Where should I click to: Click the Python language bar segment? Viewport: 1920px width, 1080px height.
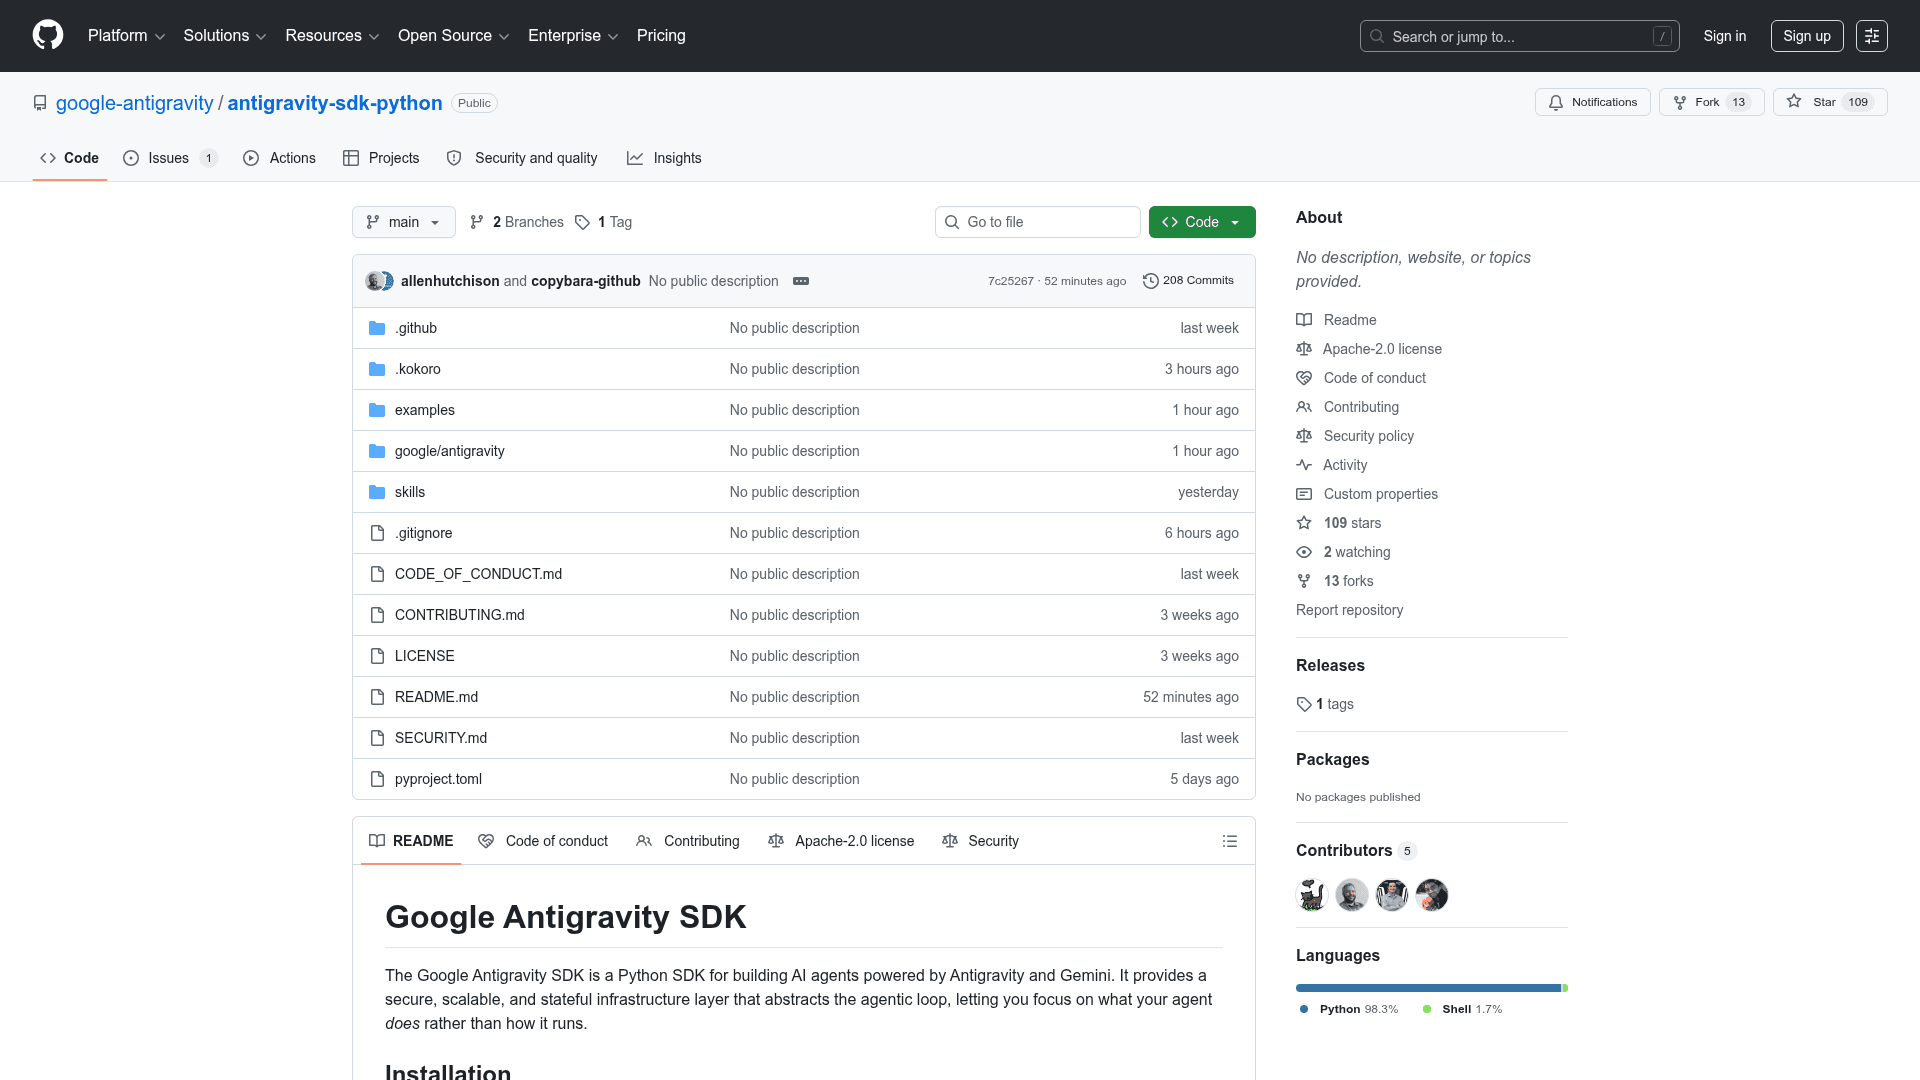pos(1428,988)
